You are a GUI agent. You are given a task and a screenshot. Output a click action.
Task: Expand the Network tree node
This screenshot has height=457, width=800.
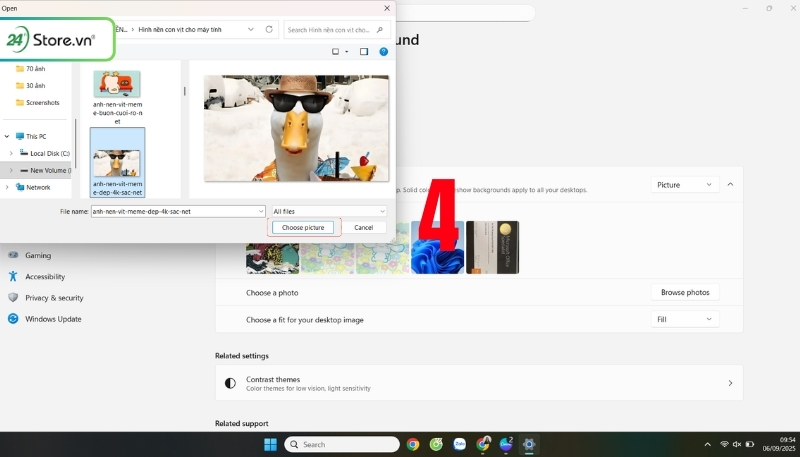pos(8,187)
